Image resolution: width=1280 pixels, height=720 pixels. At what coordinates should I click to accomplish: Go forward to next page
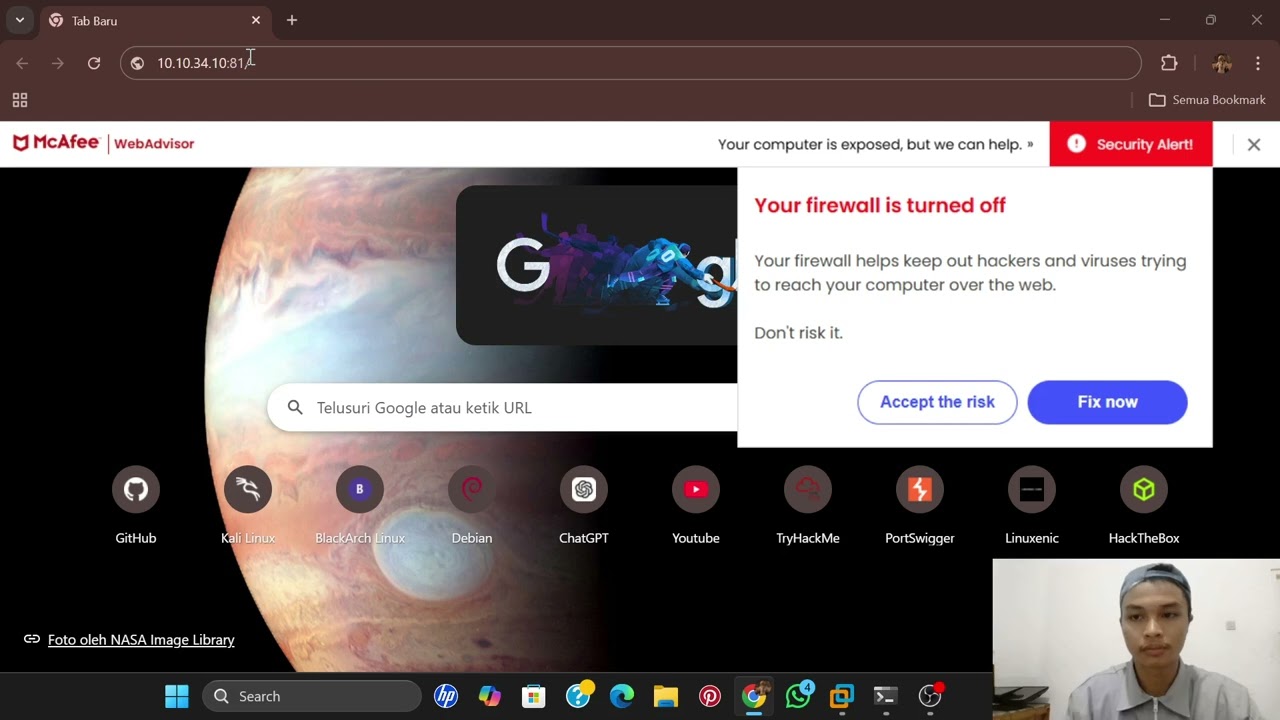(58, 63)
